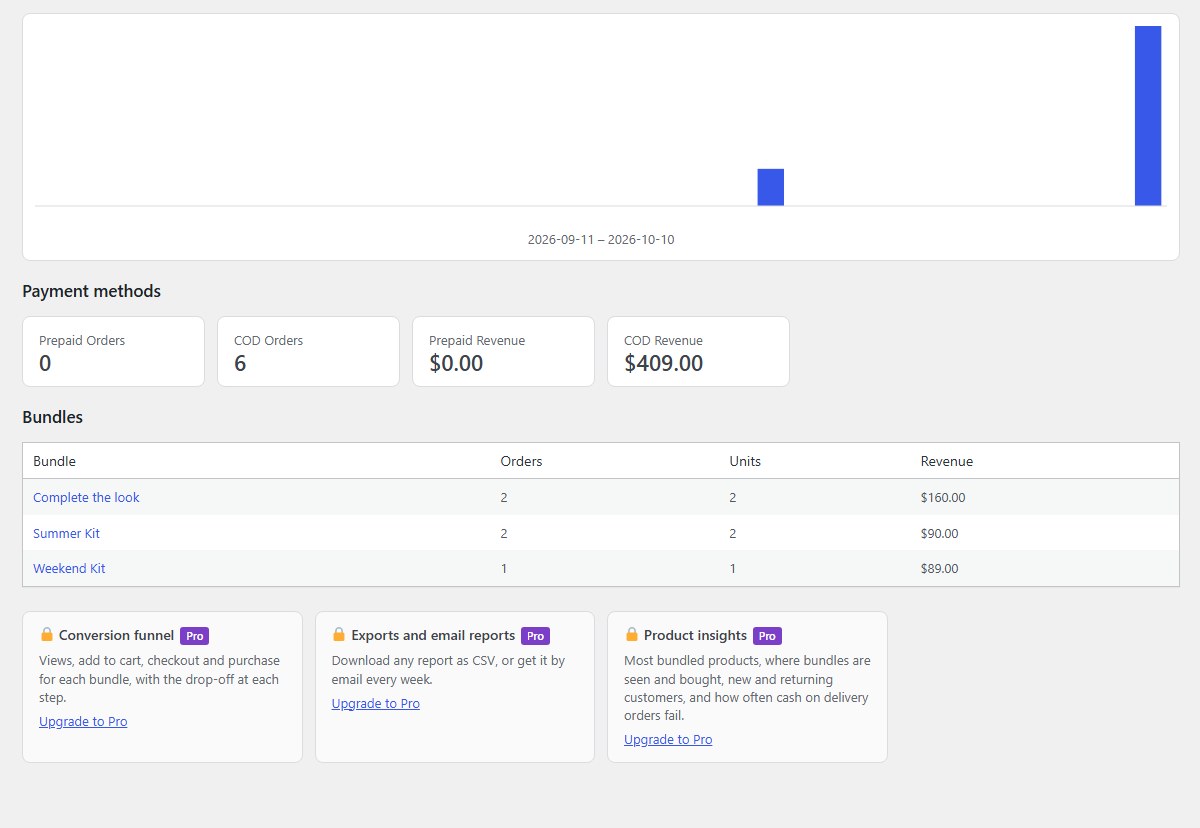
Task: Click the 2026-09-11 – 2026-10-10 date range label
Action: coord(601,240)
